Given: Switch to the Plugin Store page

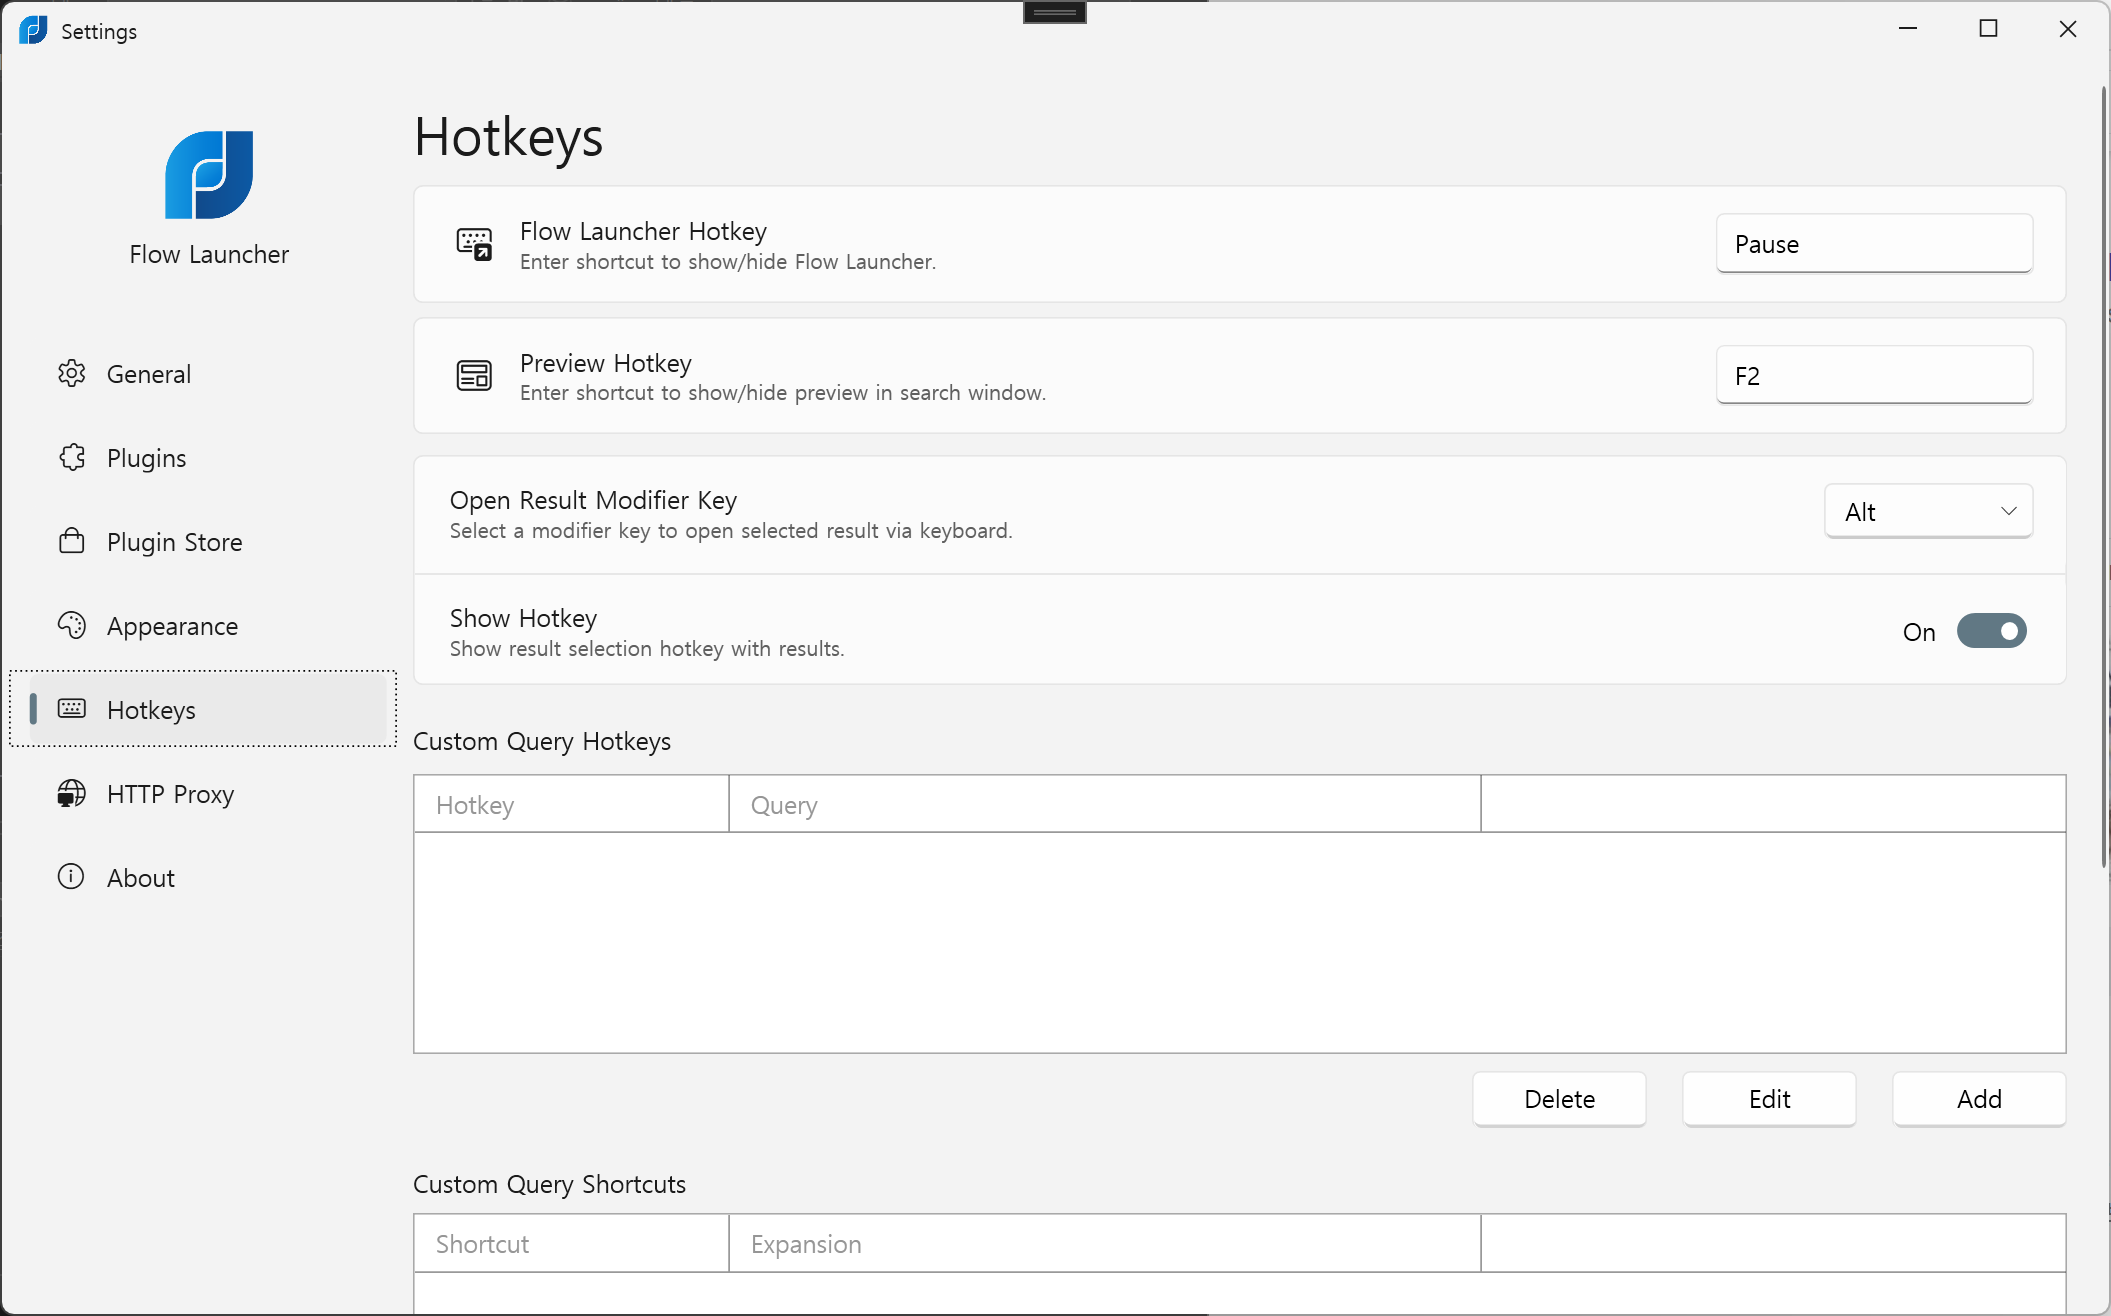Looking at the screenshot, I should point(174,542).
